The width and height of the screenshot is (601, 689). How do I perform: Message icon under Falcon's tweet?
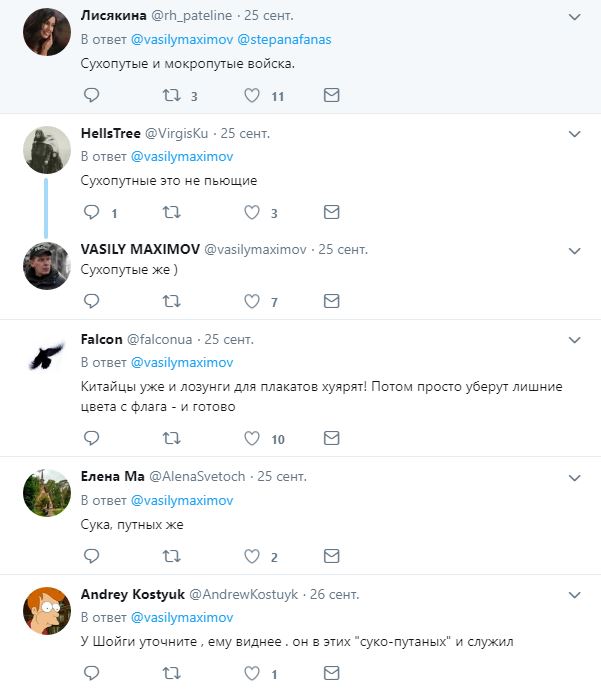click(332, 438)
